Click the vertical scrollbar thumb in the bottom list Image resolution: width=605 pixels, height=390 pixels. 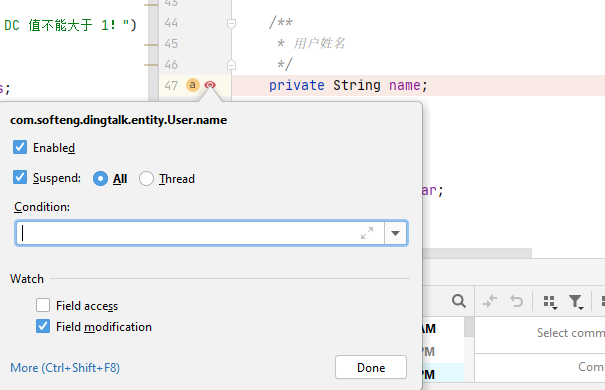coord(469,326)
